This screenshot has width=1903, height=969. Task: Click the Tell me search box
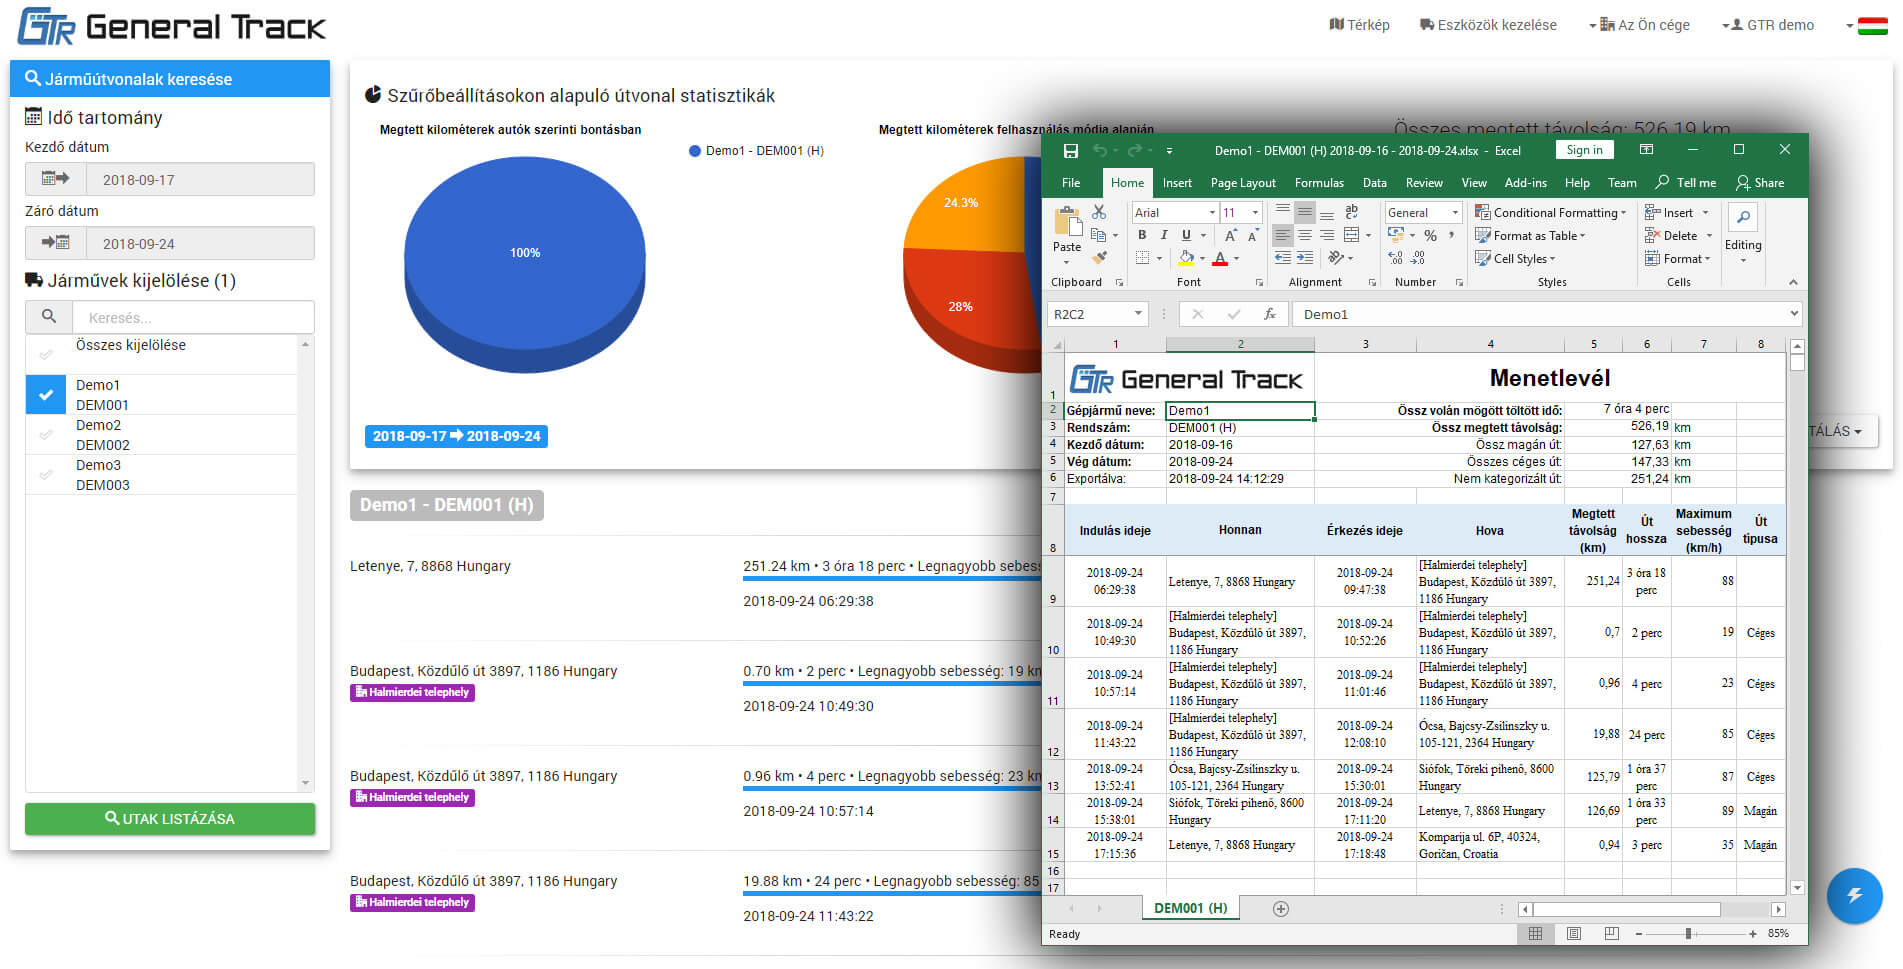tap(1686, 183)
